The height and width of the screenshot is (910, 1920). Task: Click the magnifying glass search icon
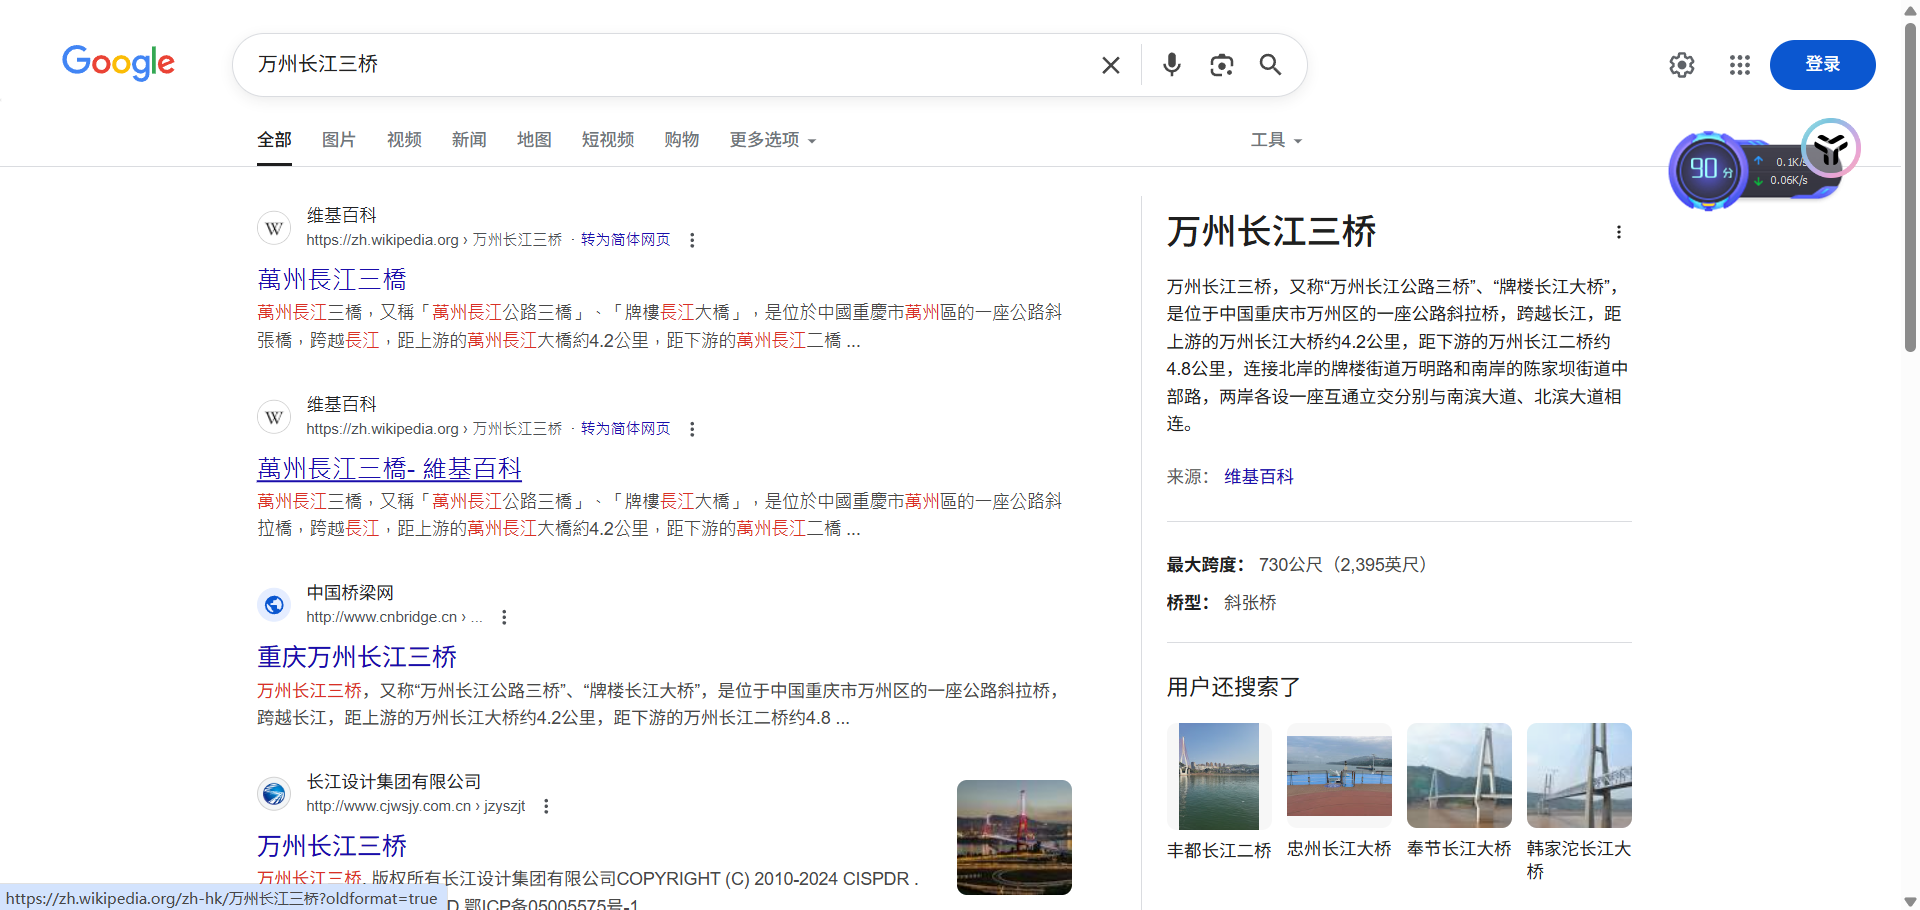click(x=1270, y=64)
